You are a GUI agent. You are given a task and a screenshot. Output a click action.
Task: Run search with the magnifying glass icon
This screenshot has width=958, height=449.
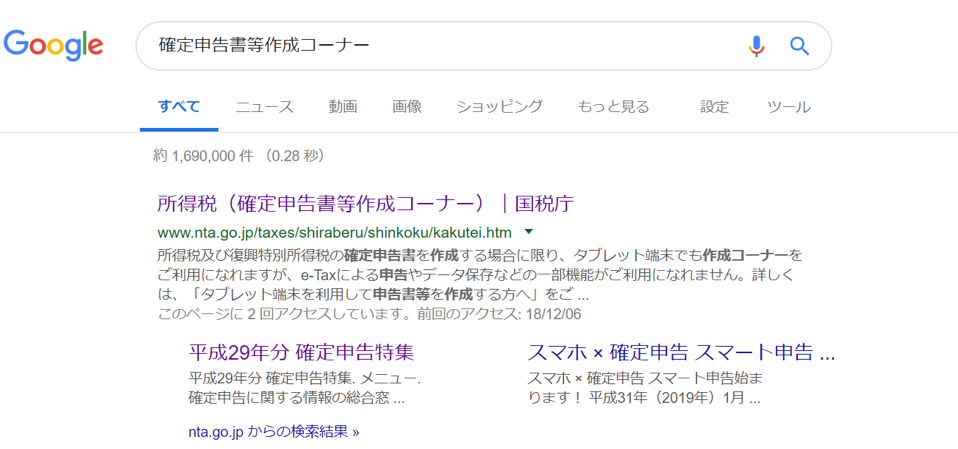[x=799, y=46]
